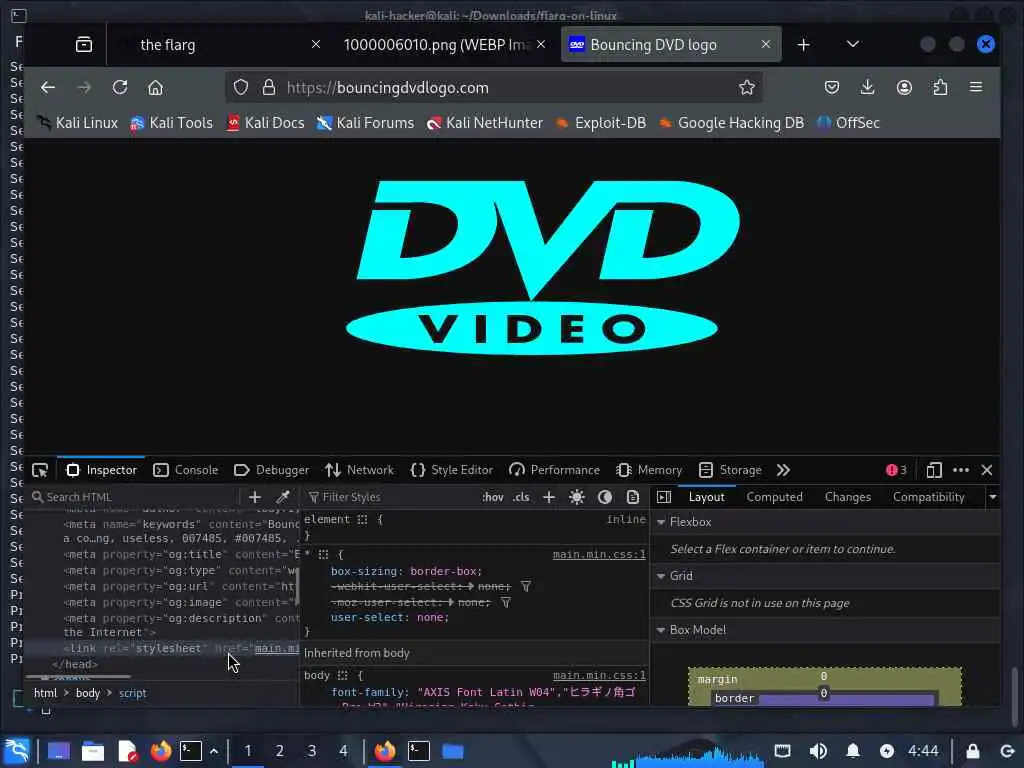Viewport: 1024px width, 768px height.
Task: Open the notifications bell in system tray
Action: (x=853, y=751)
